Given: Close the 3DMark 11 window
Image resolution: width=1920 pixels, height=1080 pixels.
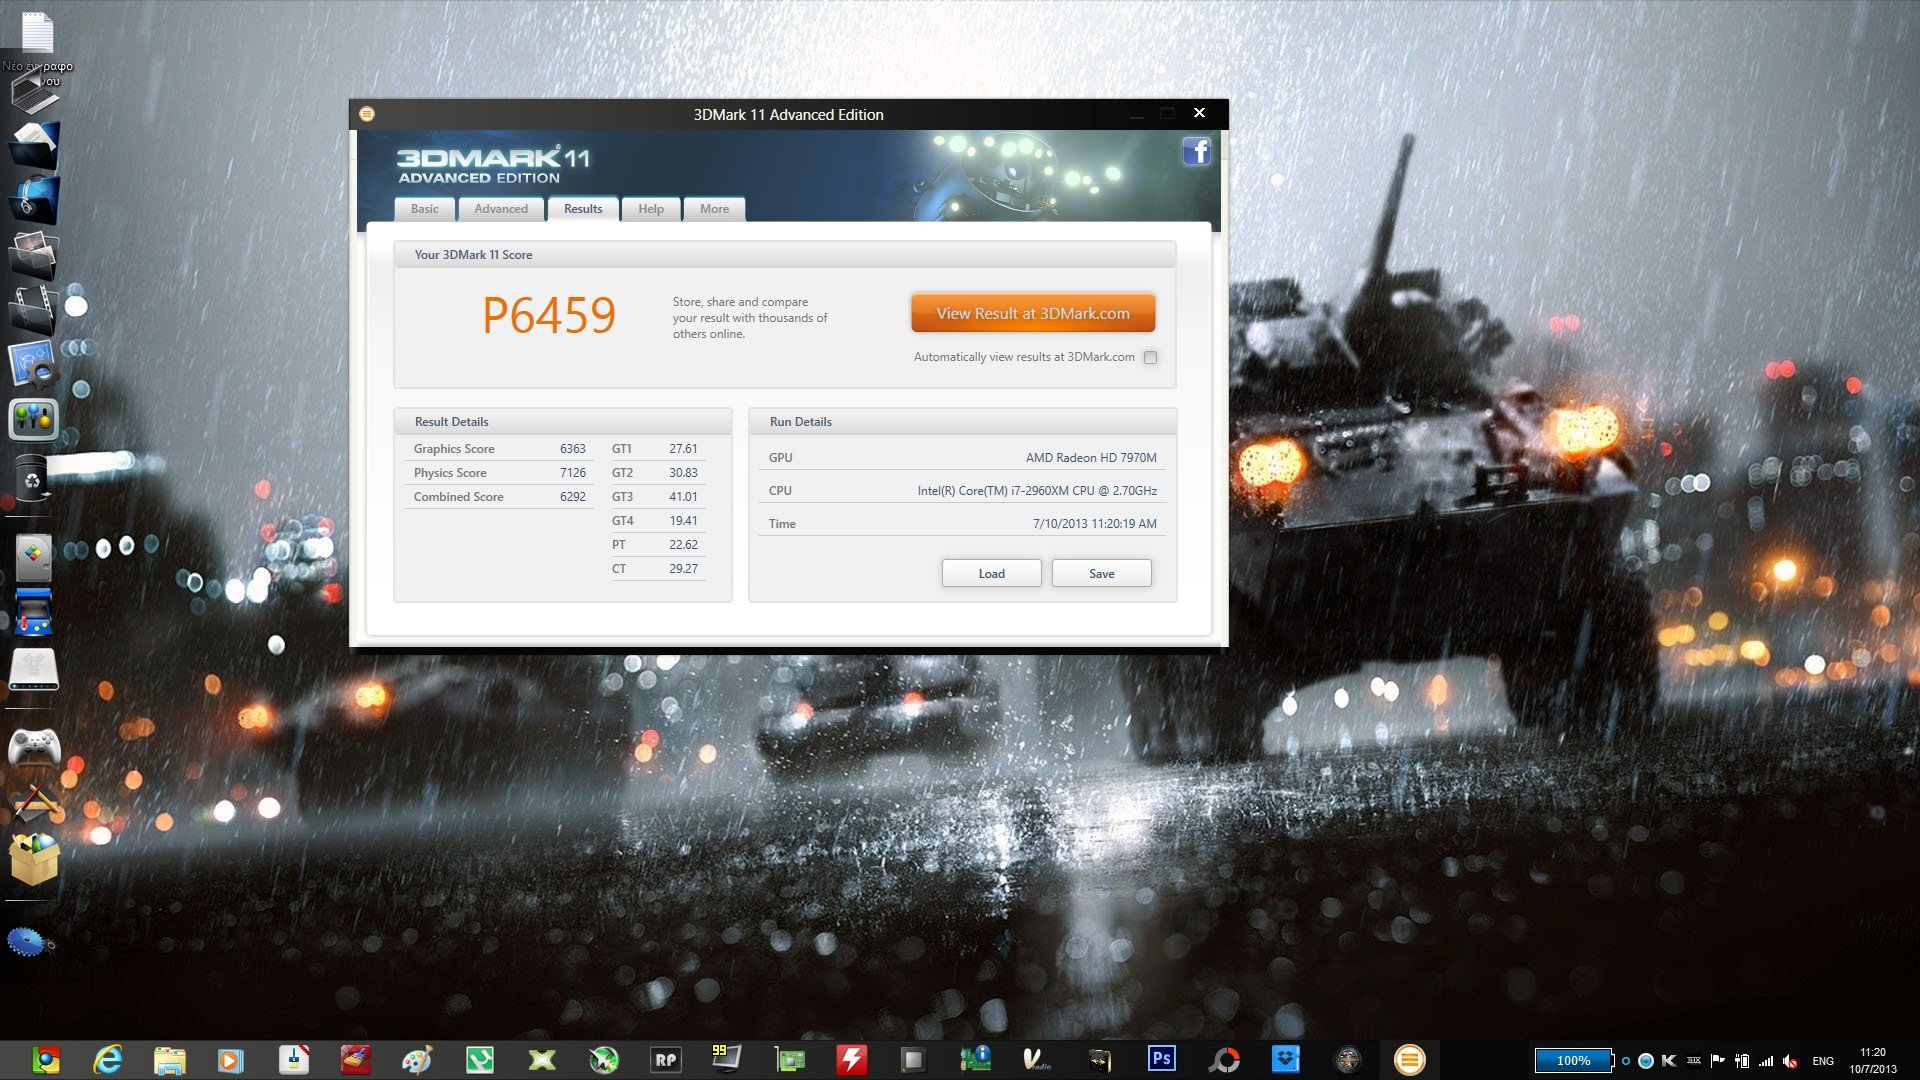Looking at the screenshot, I should coord(1199,113).
